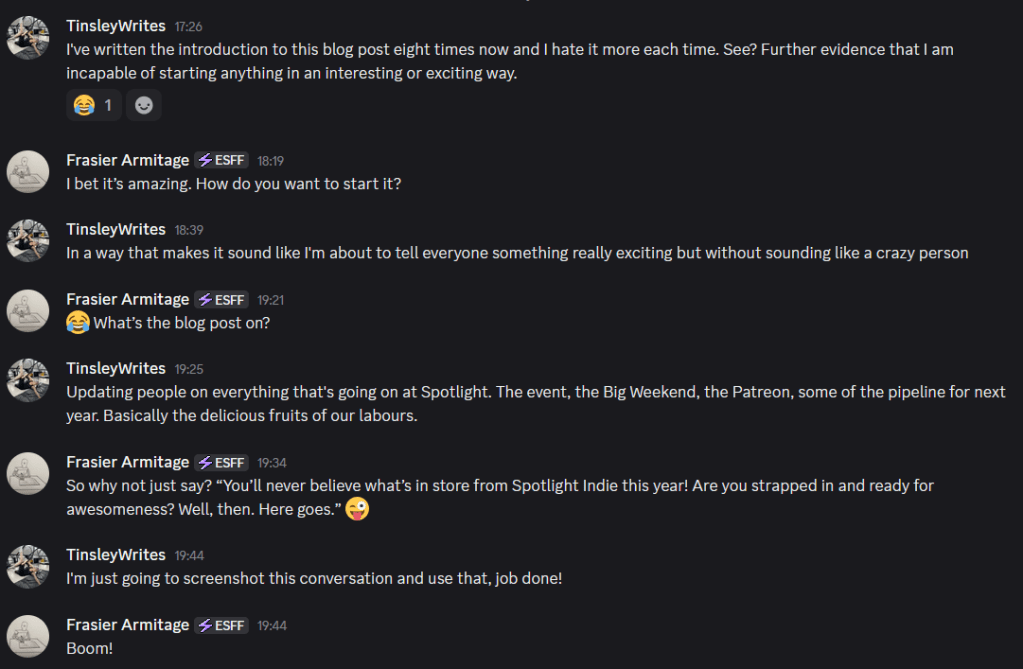Click the TinsleyWrites username at 19:25

(x=116, y=369)
